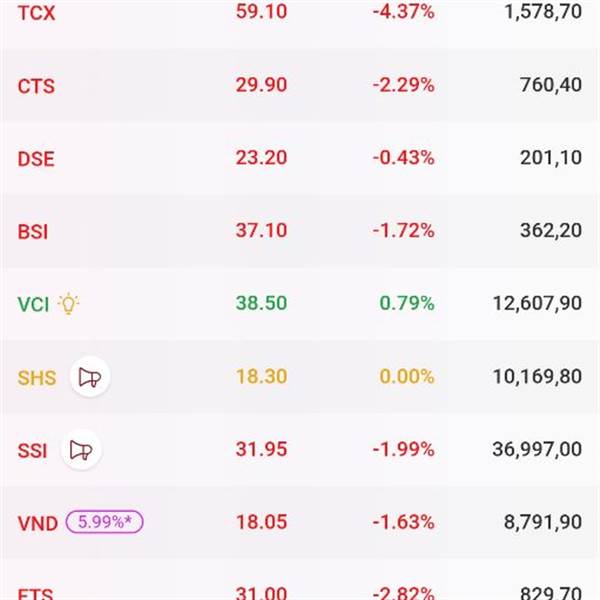Viewport: 600px width, 600px height.
Task: Tap the lightbulb icon beside VCI
Action: pyautogui.click(x=68, y=304)
